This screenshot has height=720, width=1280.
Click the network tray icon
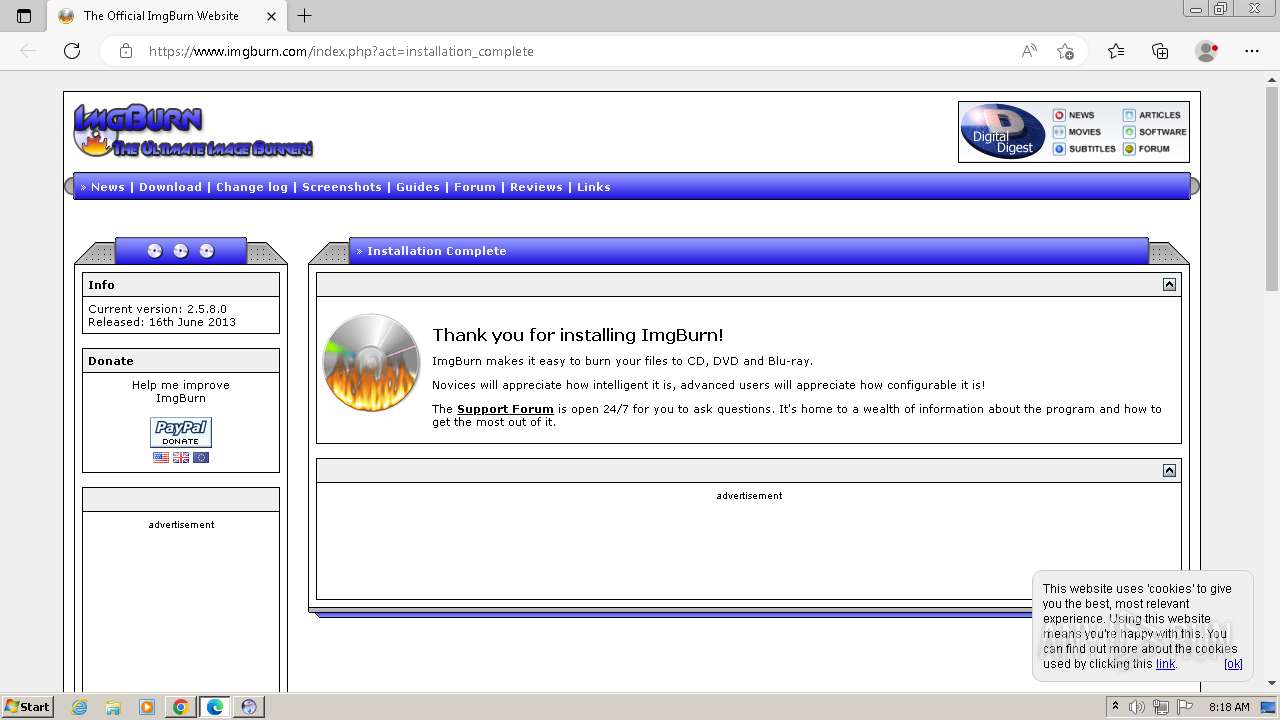(1160, 707)
